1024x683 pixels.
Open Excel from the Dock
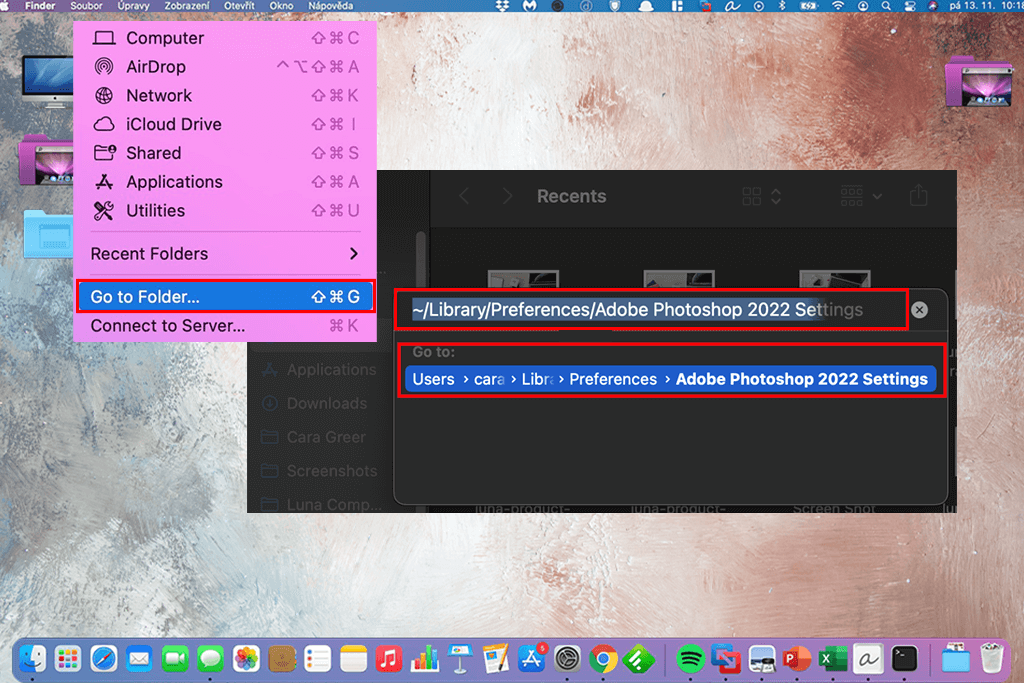click(x=833, y=659)
